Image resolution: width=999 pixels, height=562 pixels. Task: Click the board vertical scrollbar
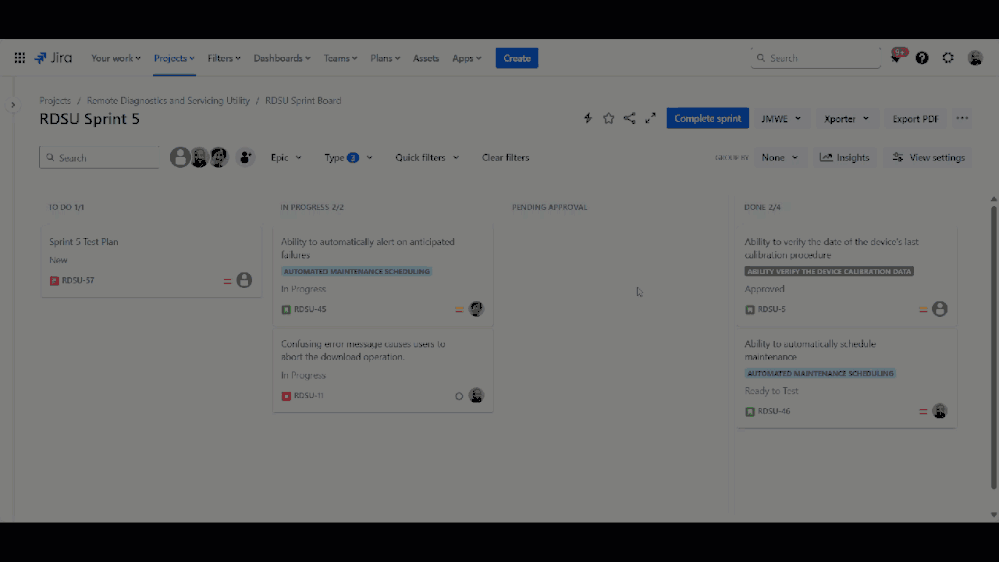click(993, 347)
